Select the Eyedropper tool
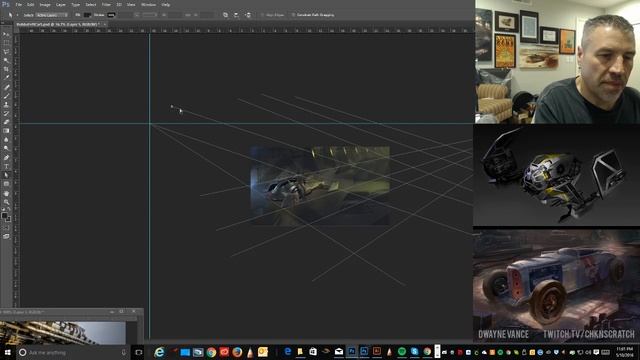The image size is (640, 360). pyautogui.click(x=6, y=78)
